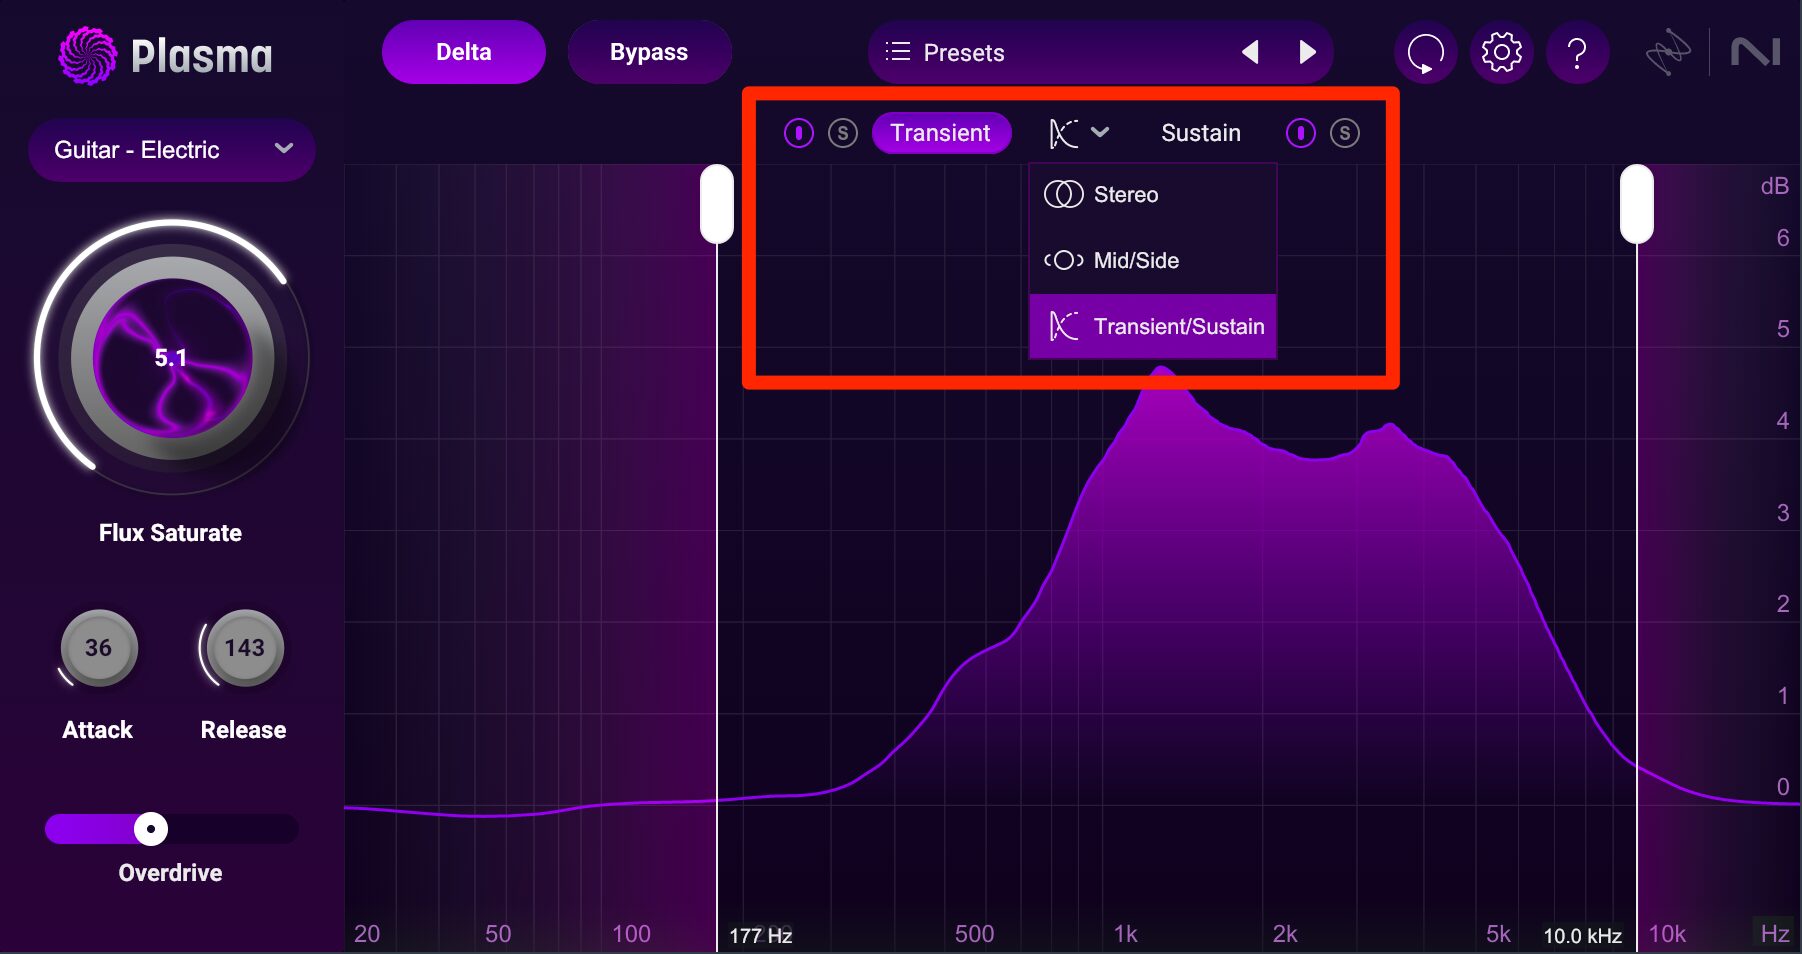Select the Sustain channel tab
The width and height of the screenshot is (1802, 954).
(1200, 133)
